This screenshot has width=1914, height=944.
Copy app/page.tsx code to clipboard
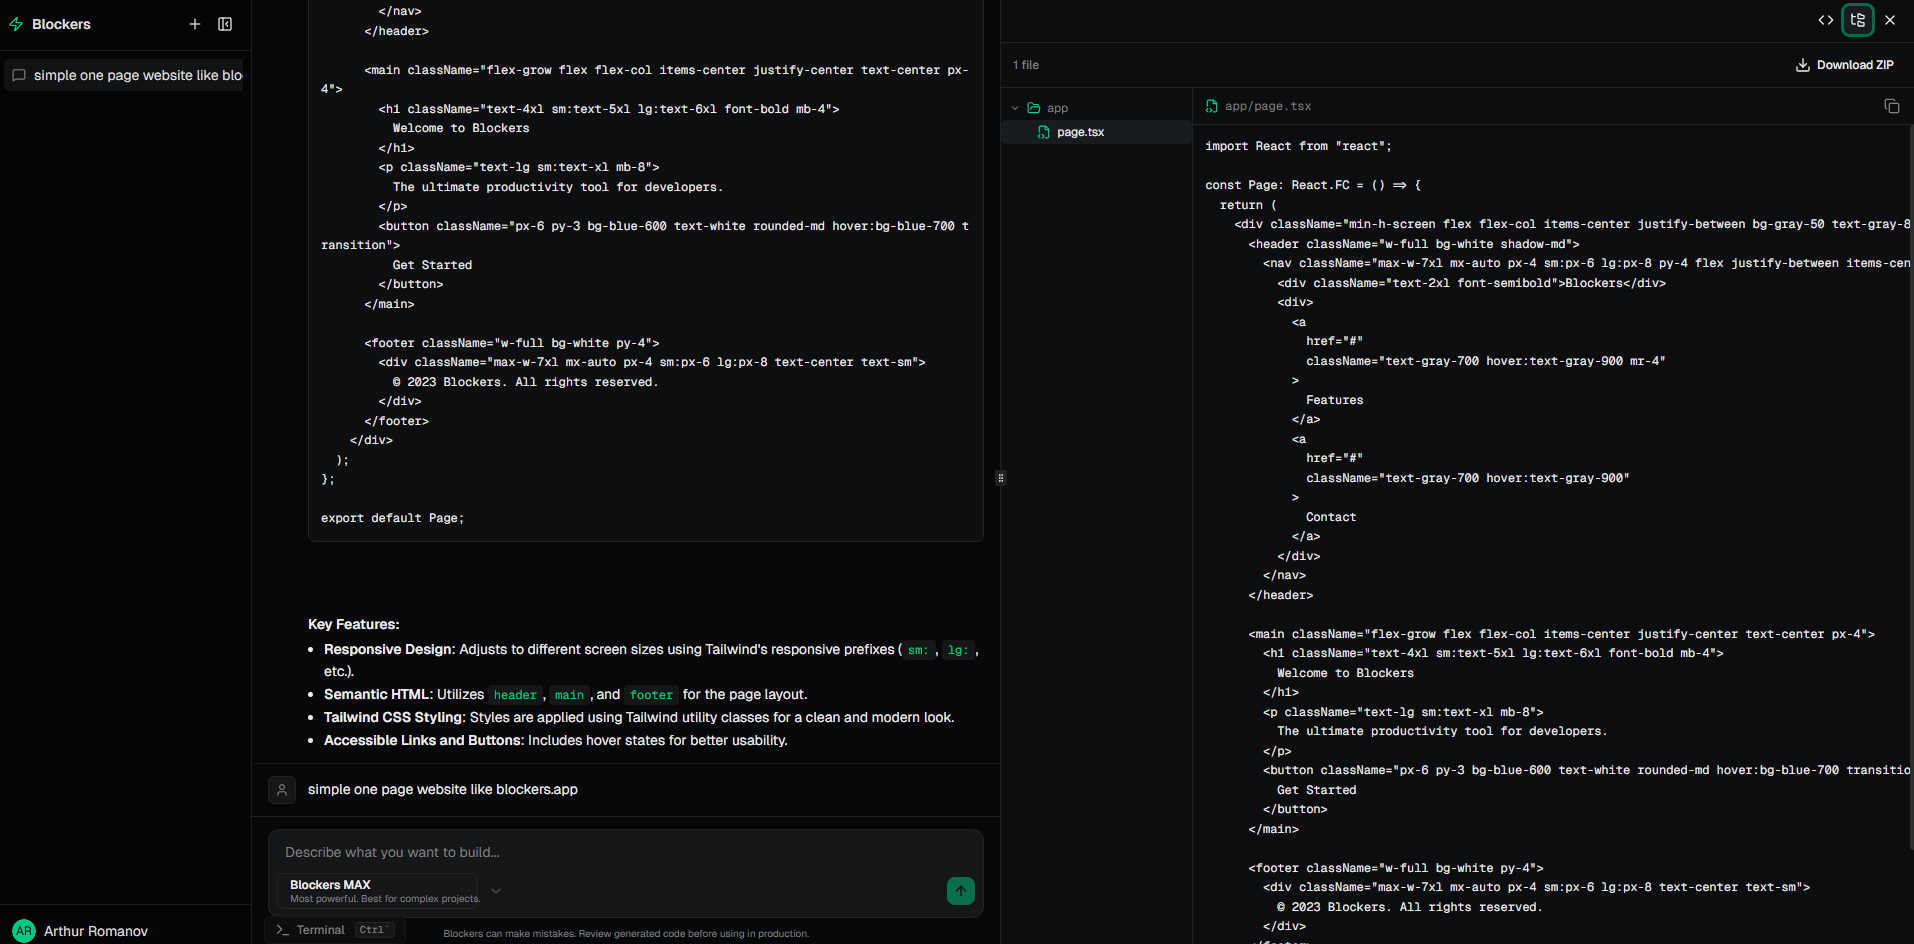pos(1892,106)
